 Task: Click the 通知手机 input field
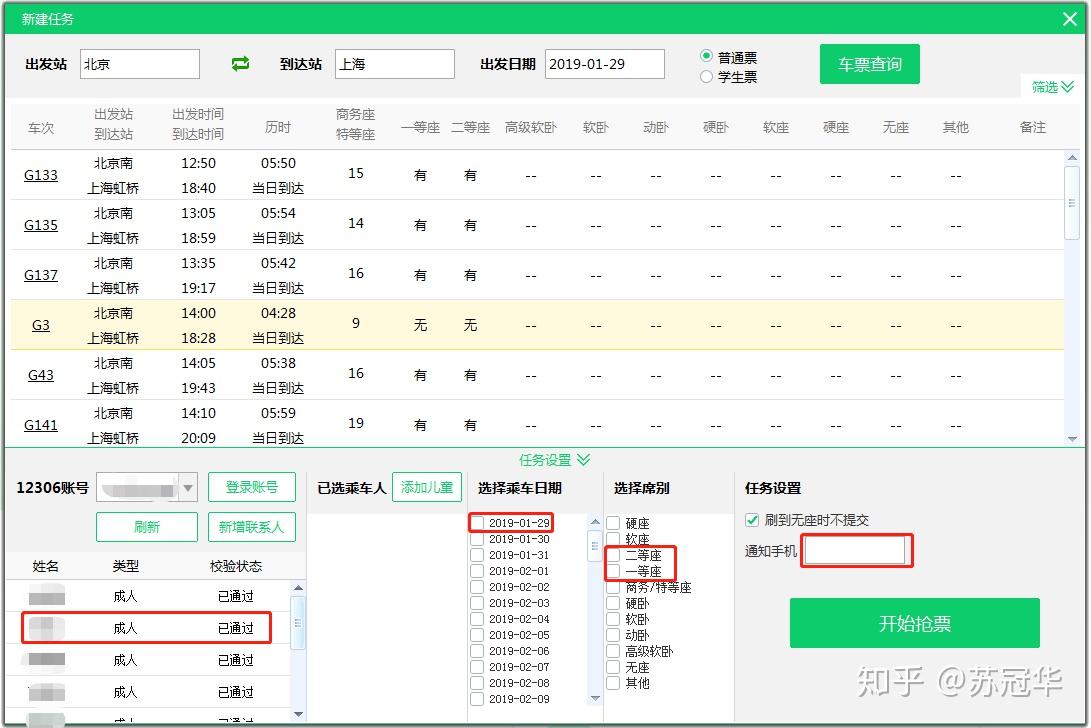click(855, 551)
